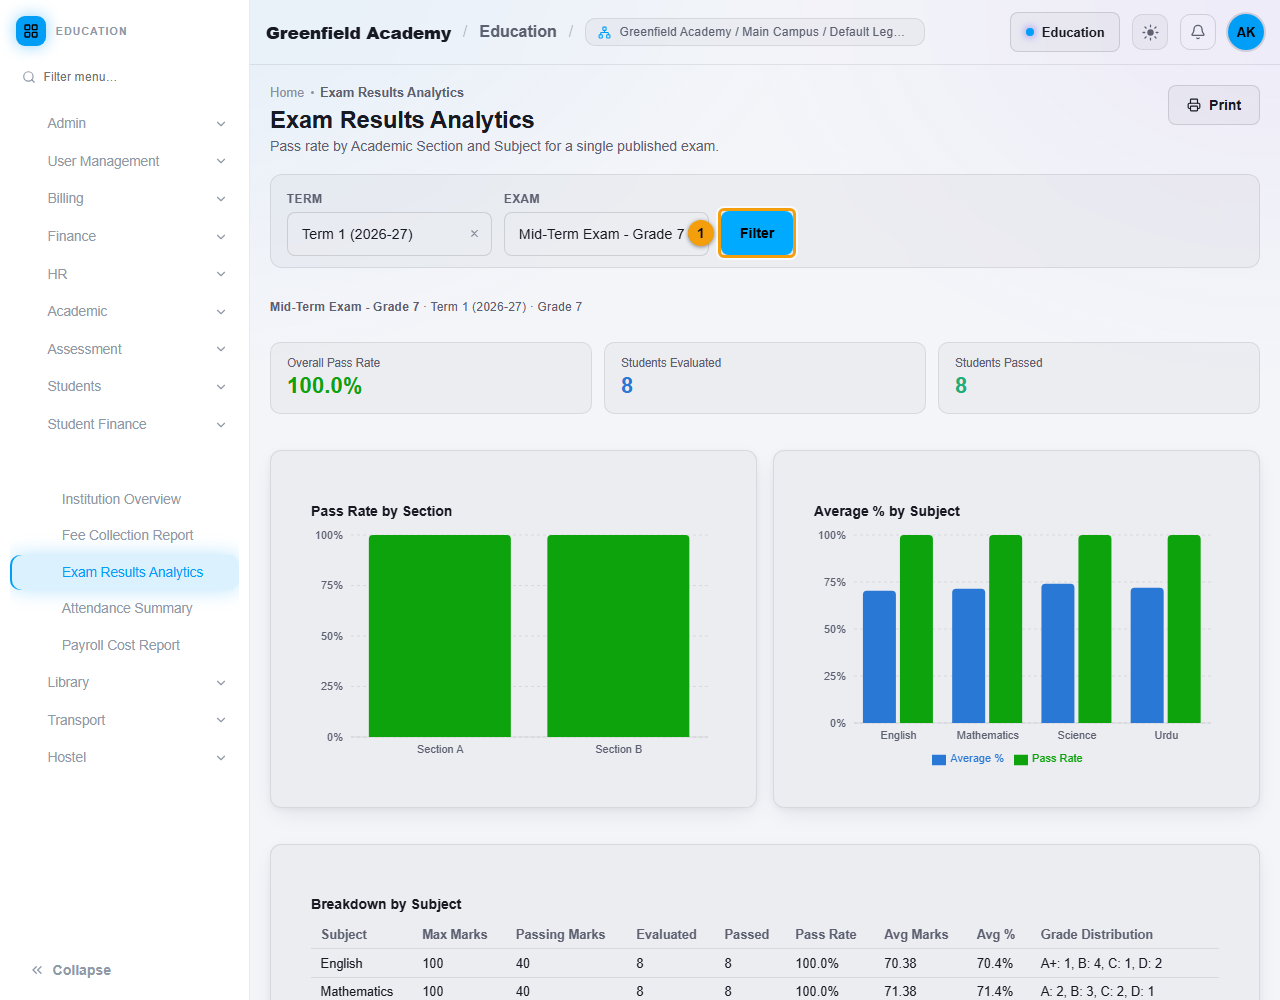Click the Overall Pass Rate 100.0% value

click(x=325, y=386)
